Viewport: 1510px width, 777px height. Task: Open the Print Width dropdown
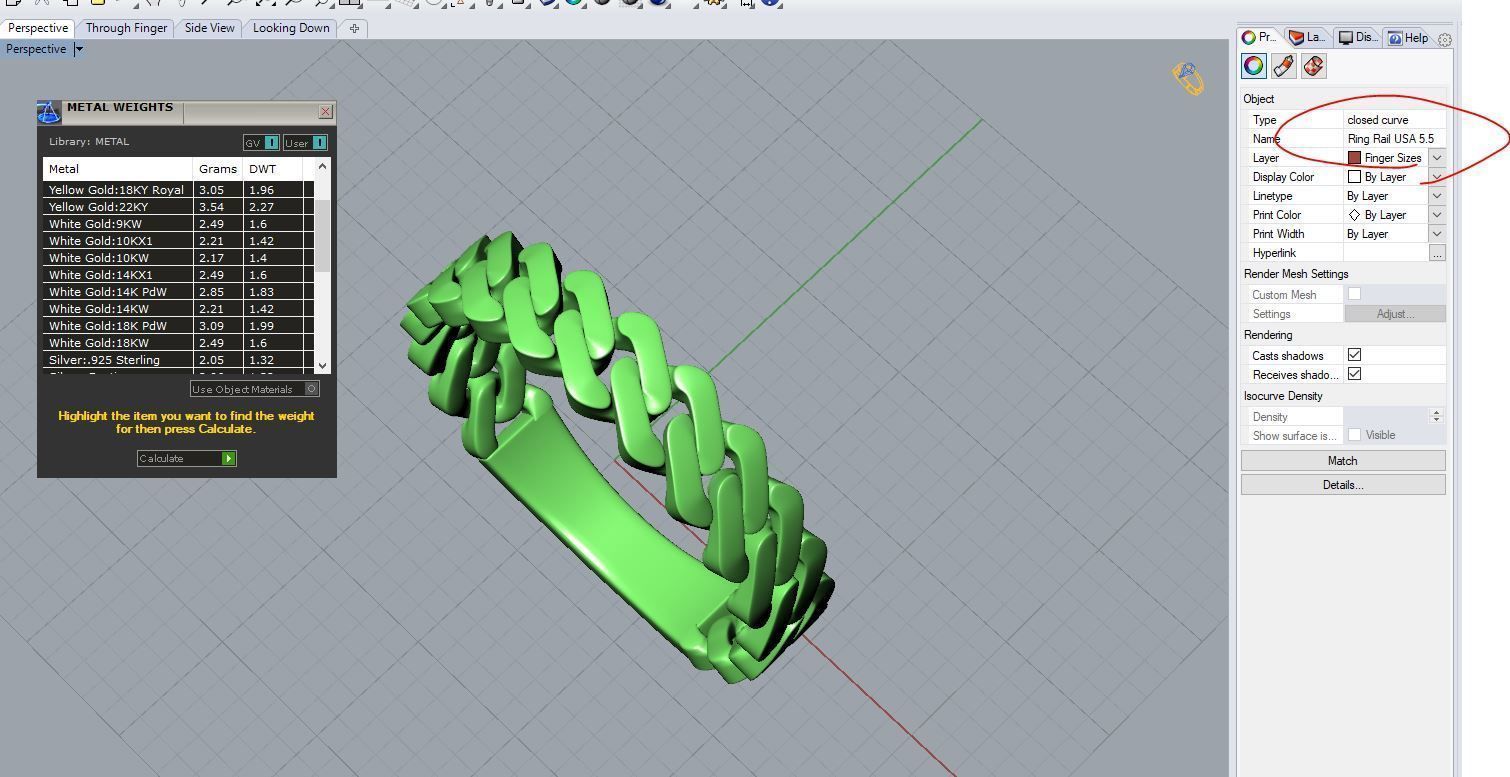1437,234
